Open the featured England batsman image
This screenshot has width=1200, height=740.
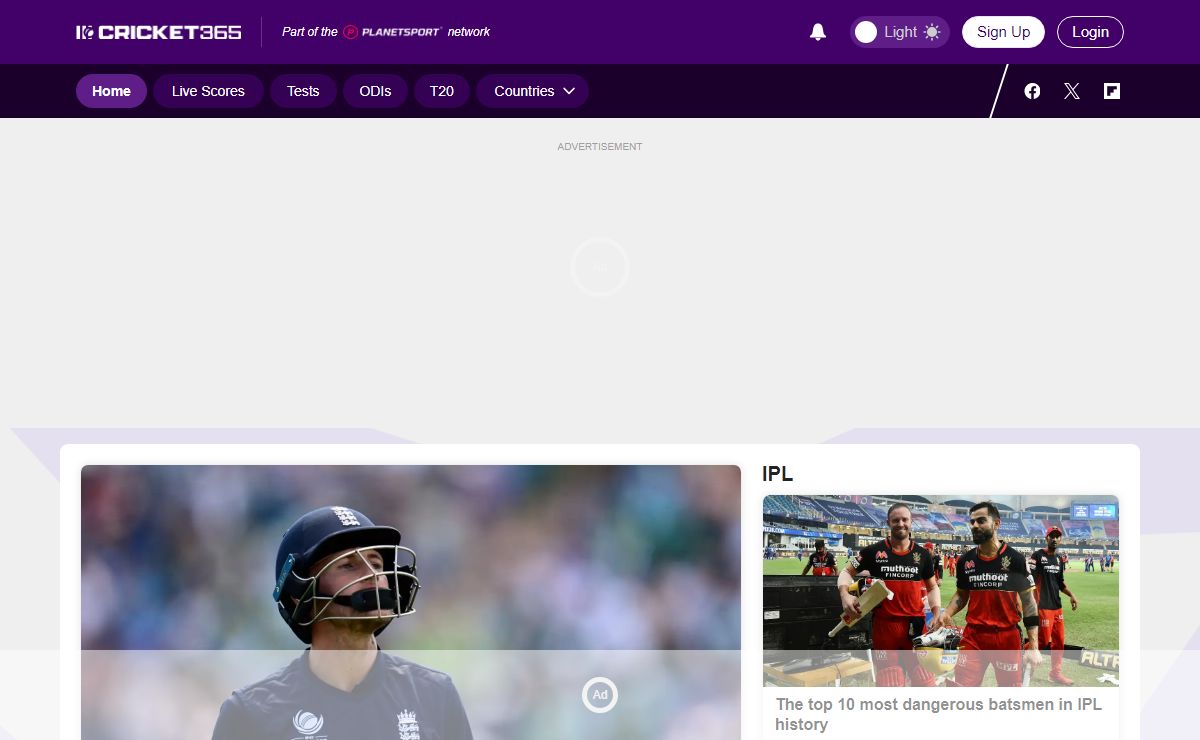411,602
